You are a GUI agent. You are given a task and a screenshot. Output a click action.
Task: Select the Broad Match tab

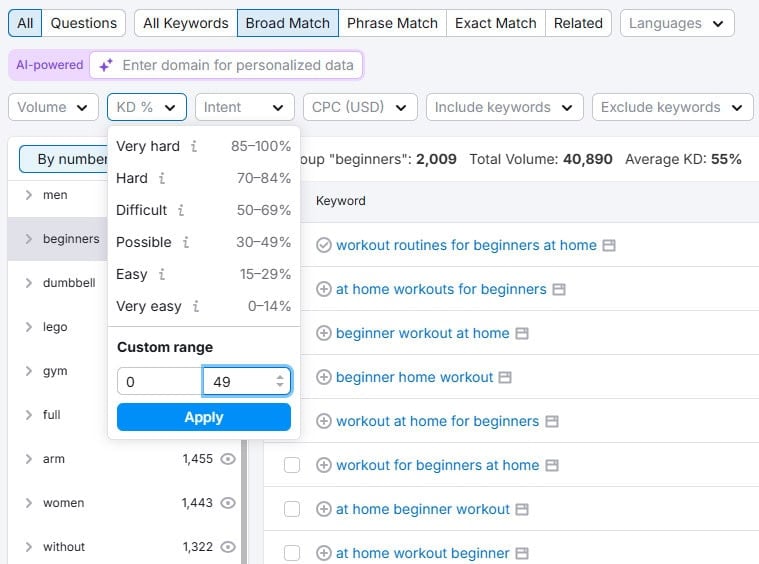click(288, 23)
